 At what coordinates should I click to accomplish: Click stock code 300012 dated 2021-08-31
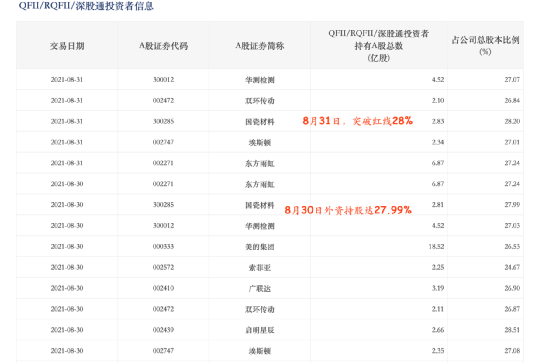pyautogui.click(x=163, y=80)
